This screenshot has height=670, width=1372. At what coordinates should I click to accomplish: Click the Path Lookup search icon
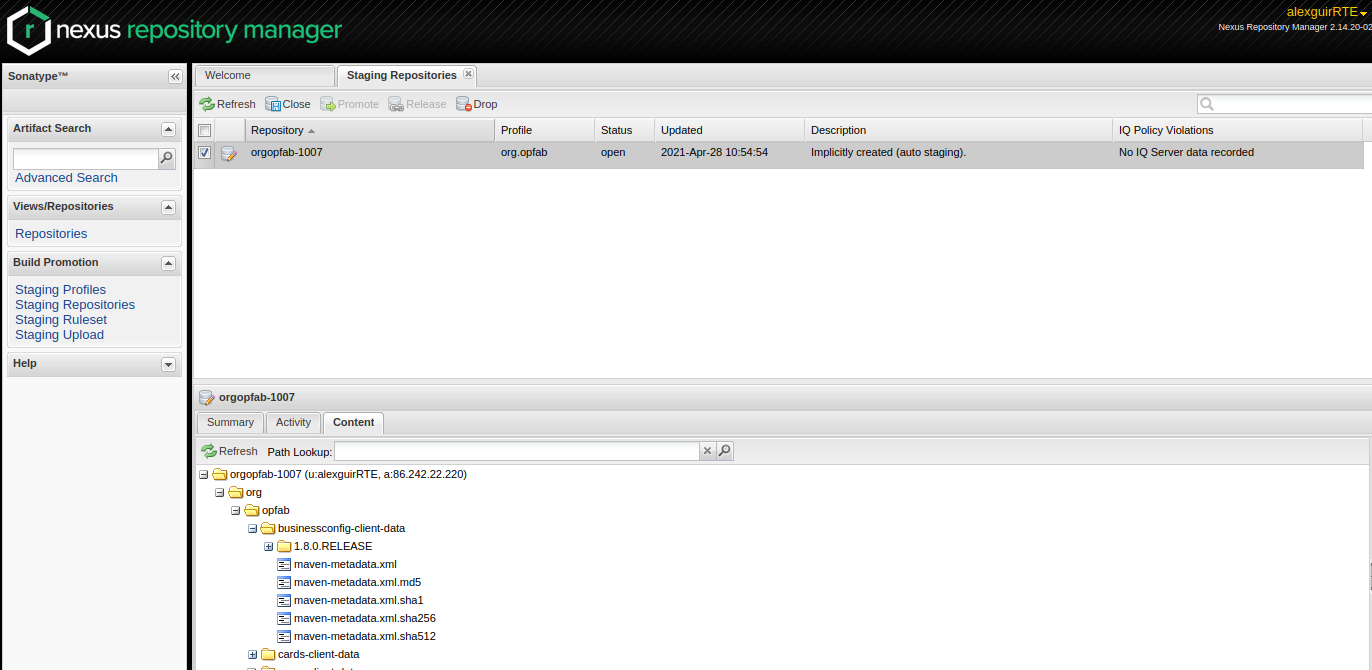point(725,451)
